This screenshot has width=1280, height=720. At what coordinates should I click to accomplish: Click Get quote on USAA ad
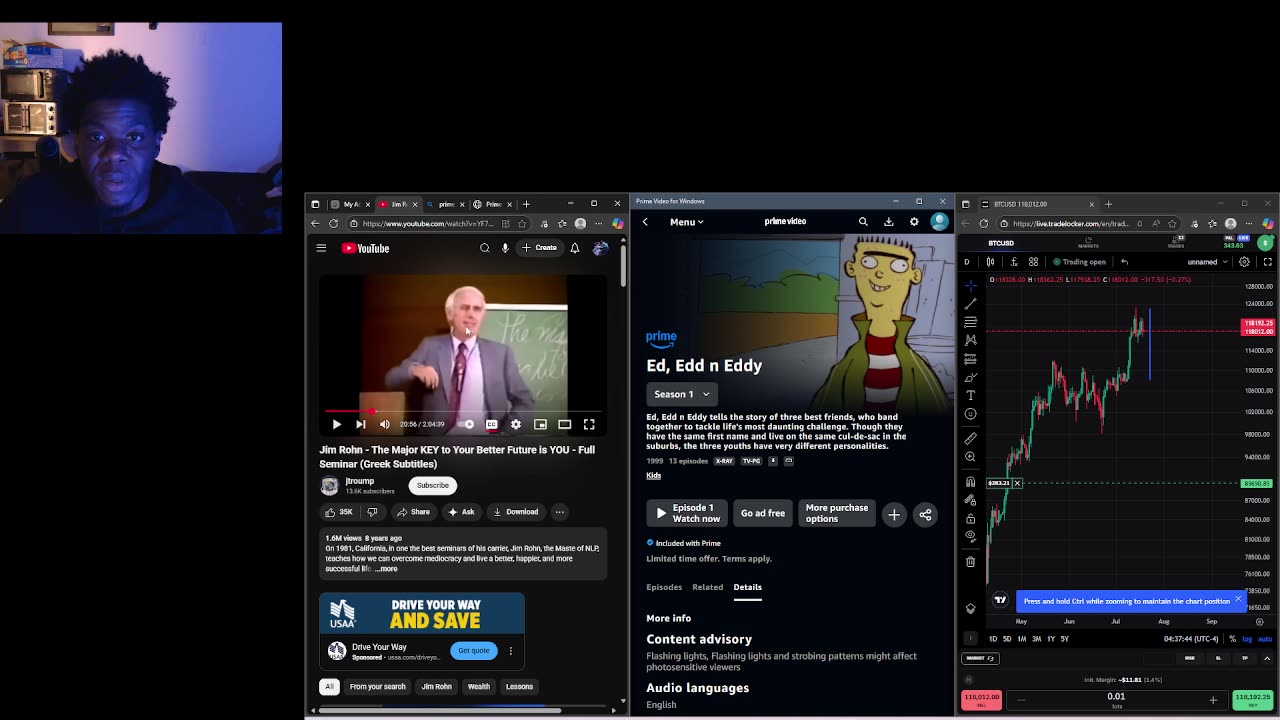click(x=474, y=650)
